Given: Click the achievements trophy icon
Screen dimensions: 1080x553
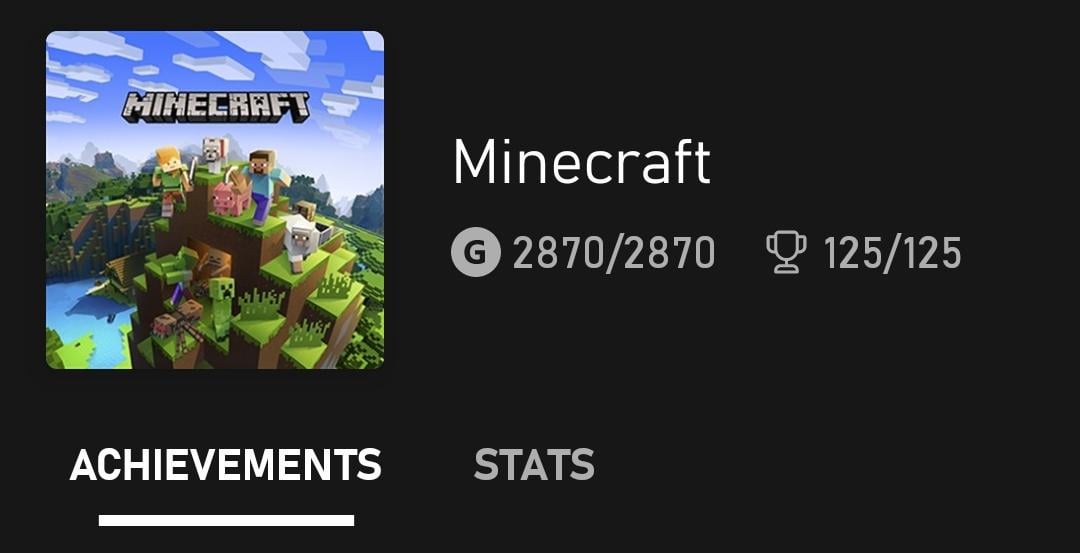Looking at the screenshot, I should pos(787,253).
